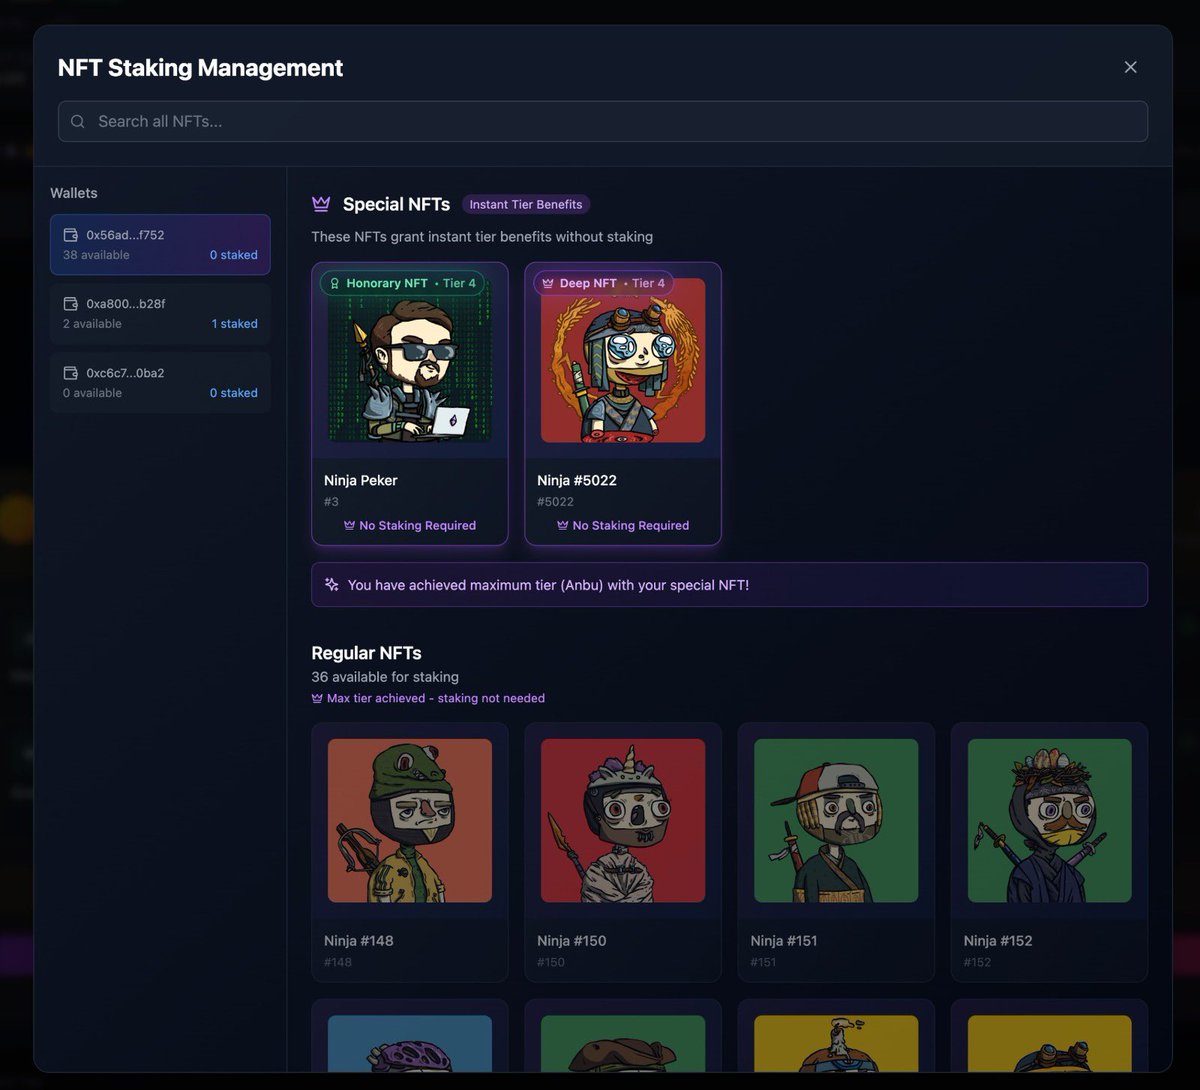1200x1090 pixels.
Task: Click the 1 staked link on the second wallet
Action: (234, 323)
